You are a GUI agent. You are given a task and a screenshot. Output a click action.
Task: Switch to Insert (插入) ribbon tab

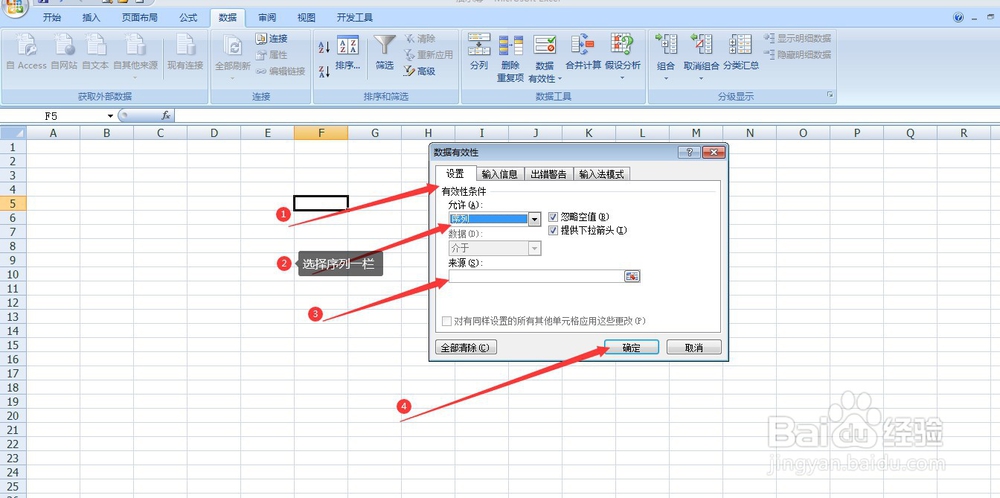pyautogui.click(x=91, y=18)
